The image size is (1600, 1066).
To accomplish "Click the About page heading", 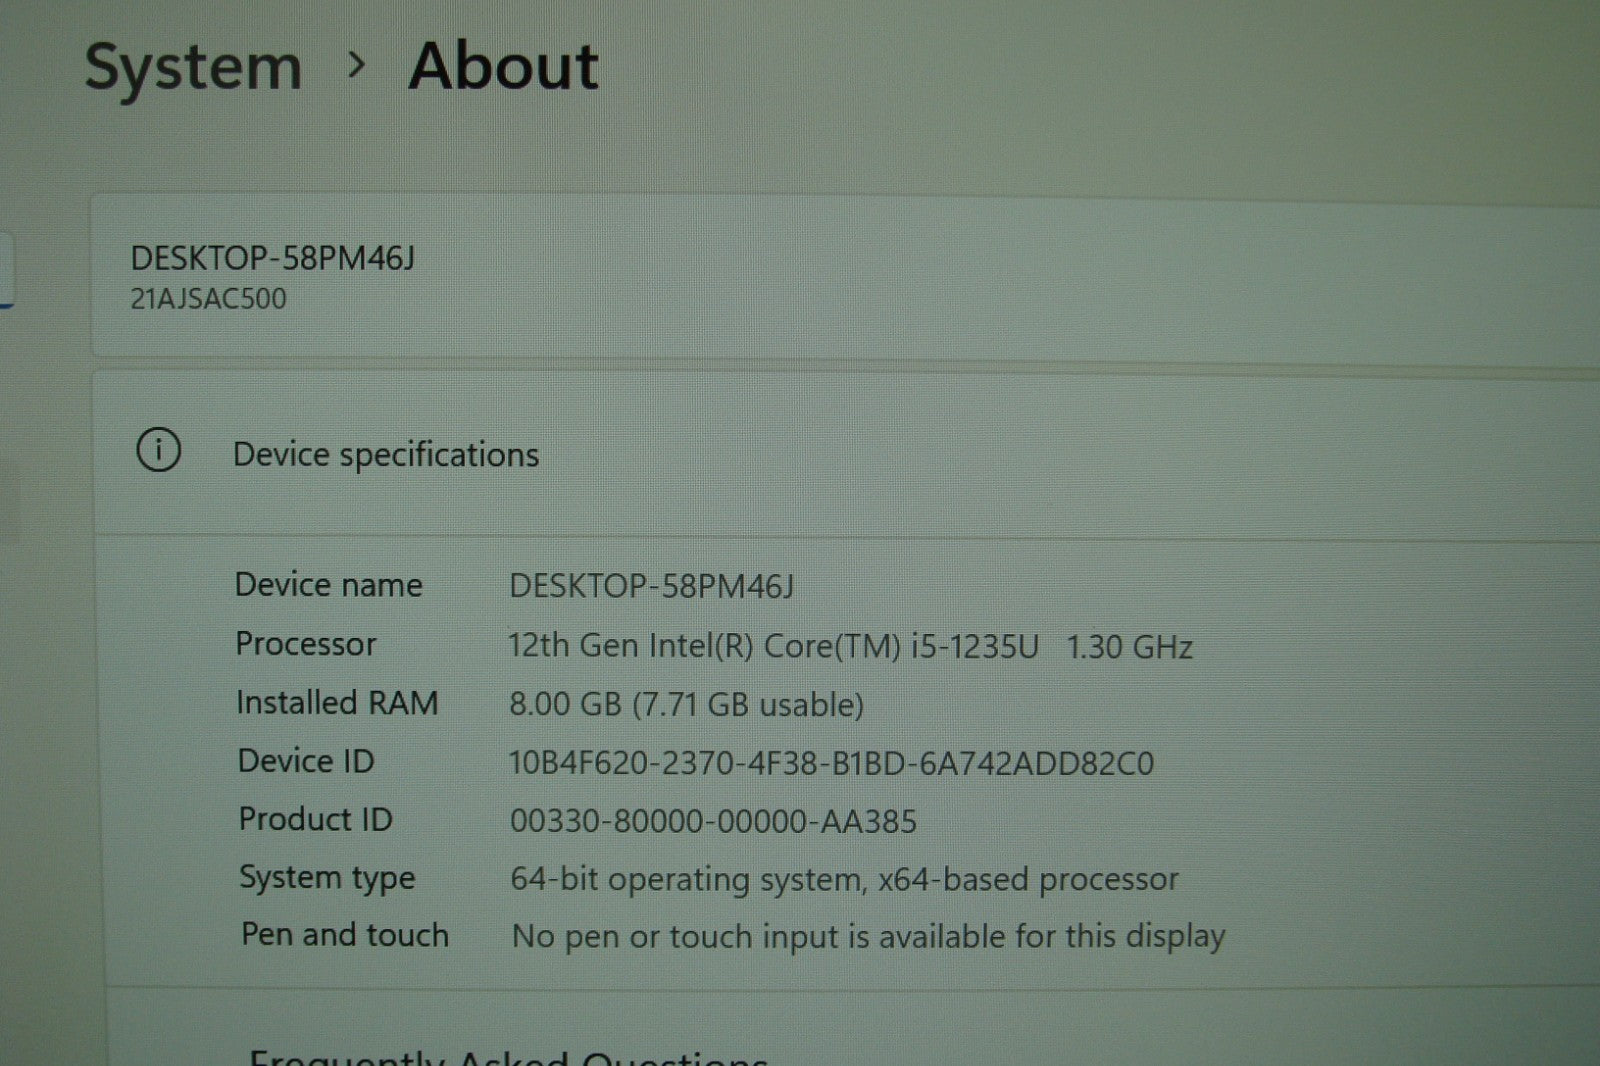I will 503,66.
